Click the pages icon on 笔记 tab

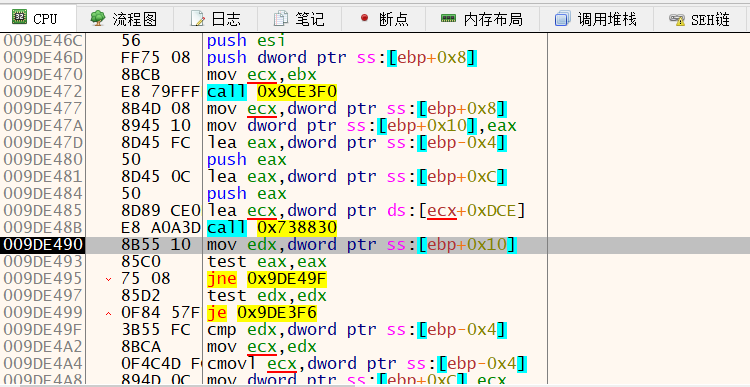[x=281, y=19]
